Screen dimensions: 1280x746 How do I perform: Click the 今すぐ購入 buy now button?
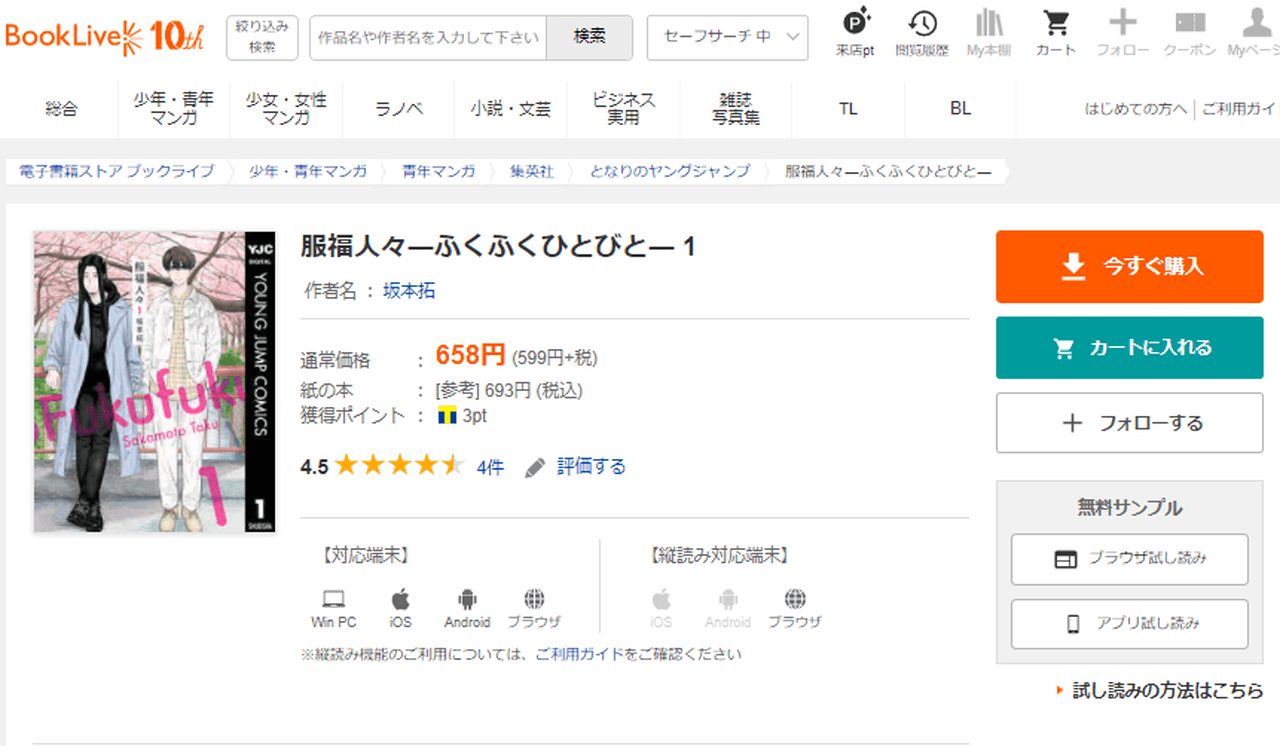click(x=1129, y=266)
